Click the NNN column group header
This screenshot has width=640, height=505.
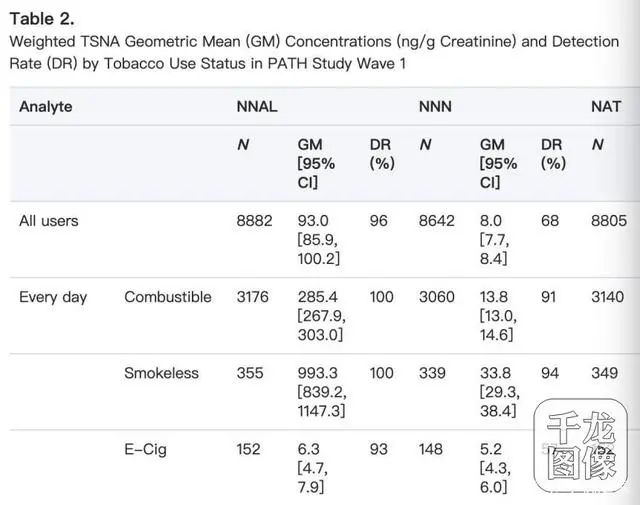click(435, 106)
